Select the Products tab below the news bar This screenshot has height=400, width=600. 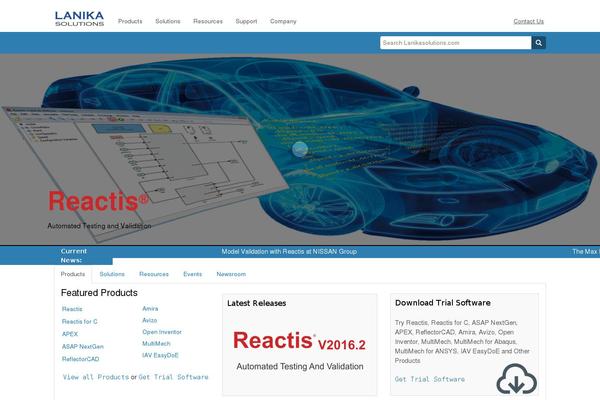(73, 274)
